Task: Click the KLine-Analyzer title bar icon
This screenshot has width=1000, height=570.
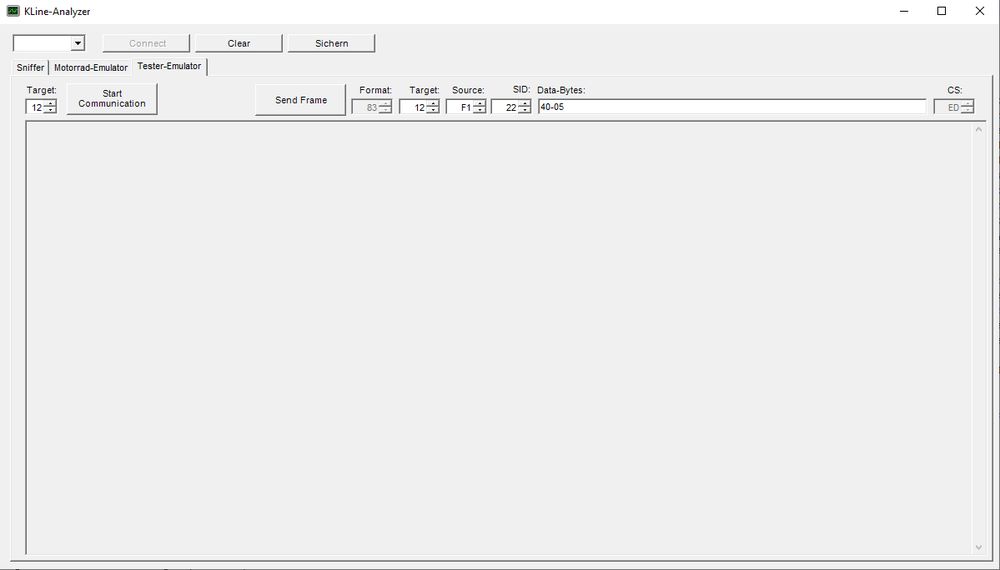Action: (x=13, y=11)
